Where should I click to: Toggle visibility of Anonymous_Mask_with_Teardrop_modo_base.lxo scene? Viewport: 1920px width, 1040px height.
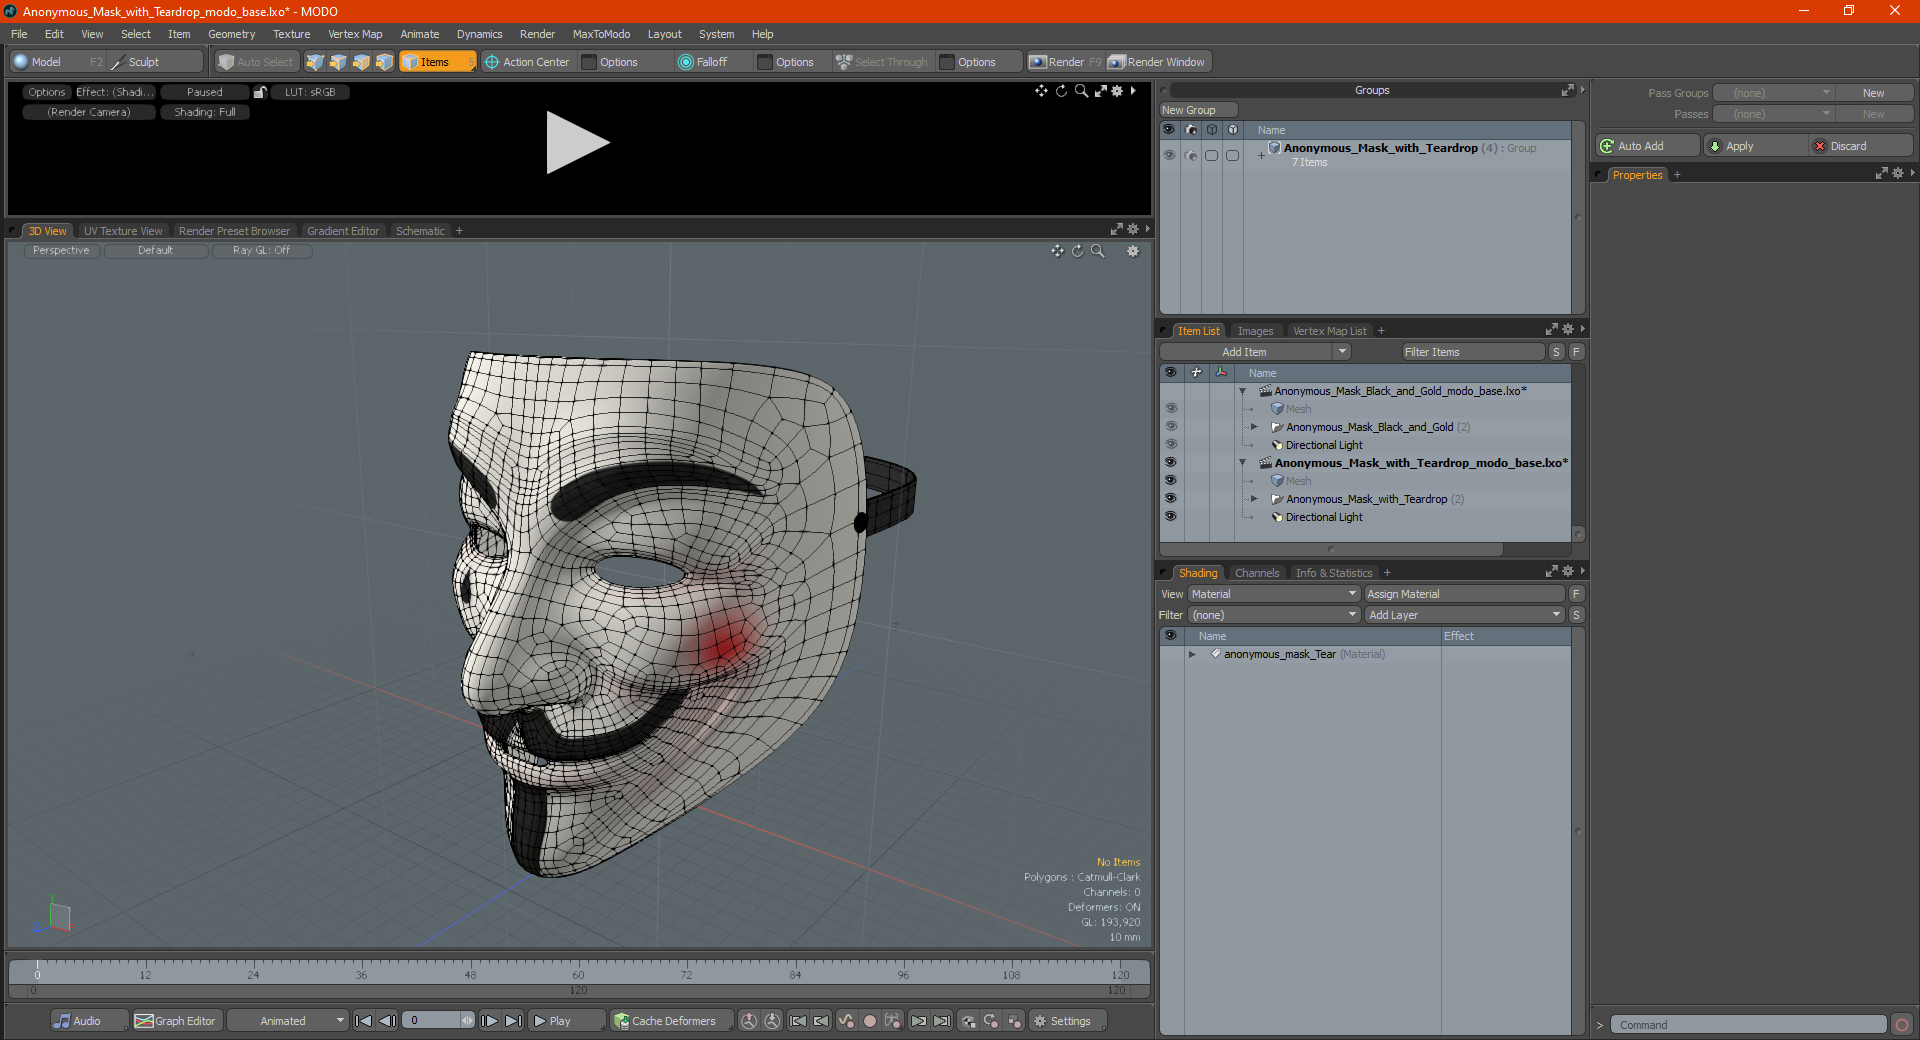click(1171, 463)
